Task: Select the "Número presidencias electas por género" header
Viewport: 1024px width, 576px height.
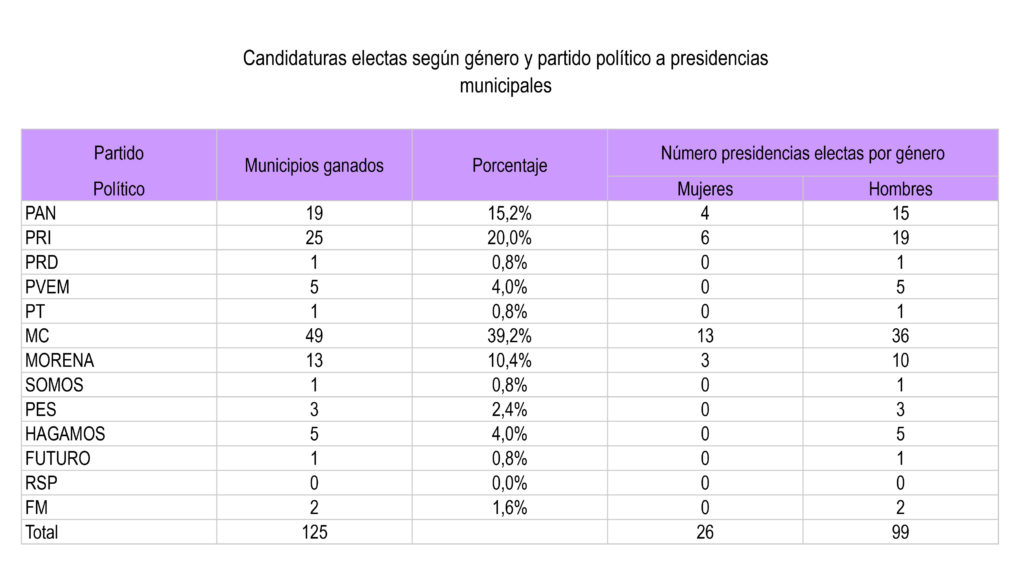Action: coord(802,154)
